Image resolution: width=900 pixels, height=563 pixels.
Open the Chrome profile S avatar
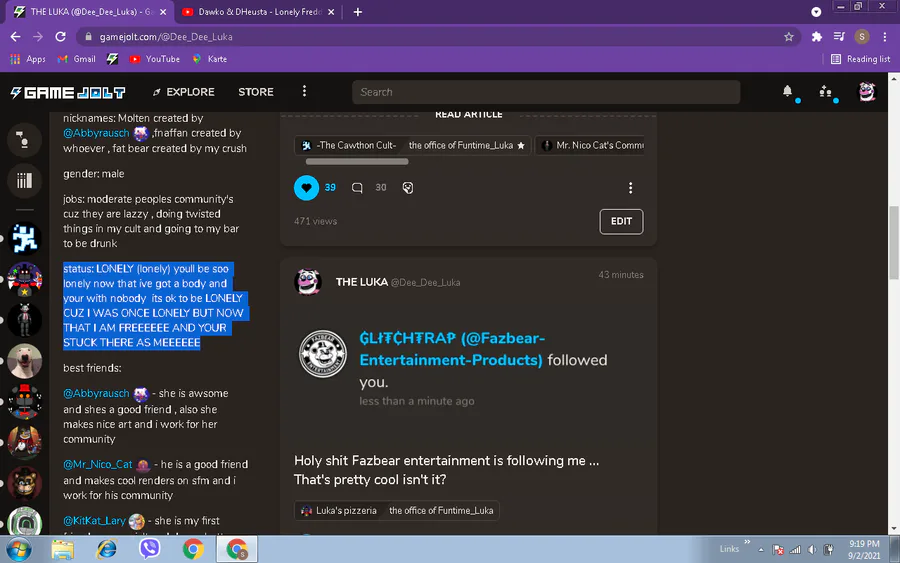point(862,37)
